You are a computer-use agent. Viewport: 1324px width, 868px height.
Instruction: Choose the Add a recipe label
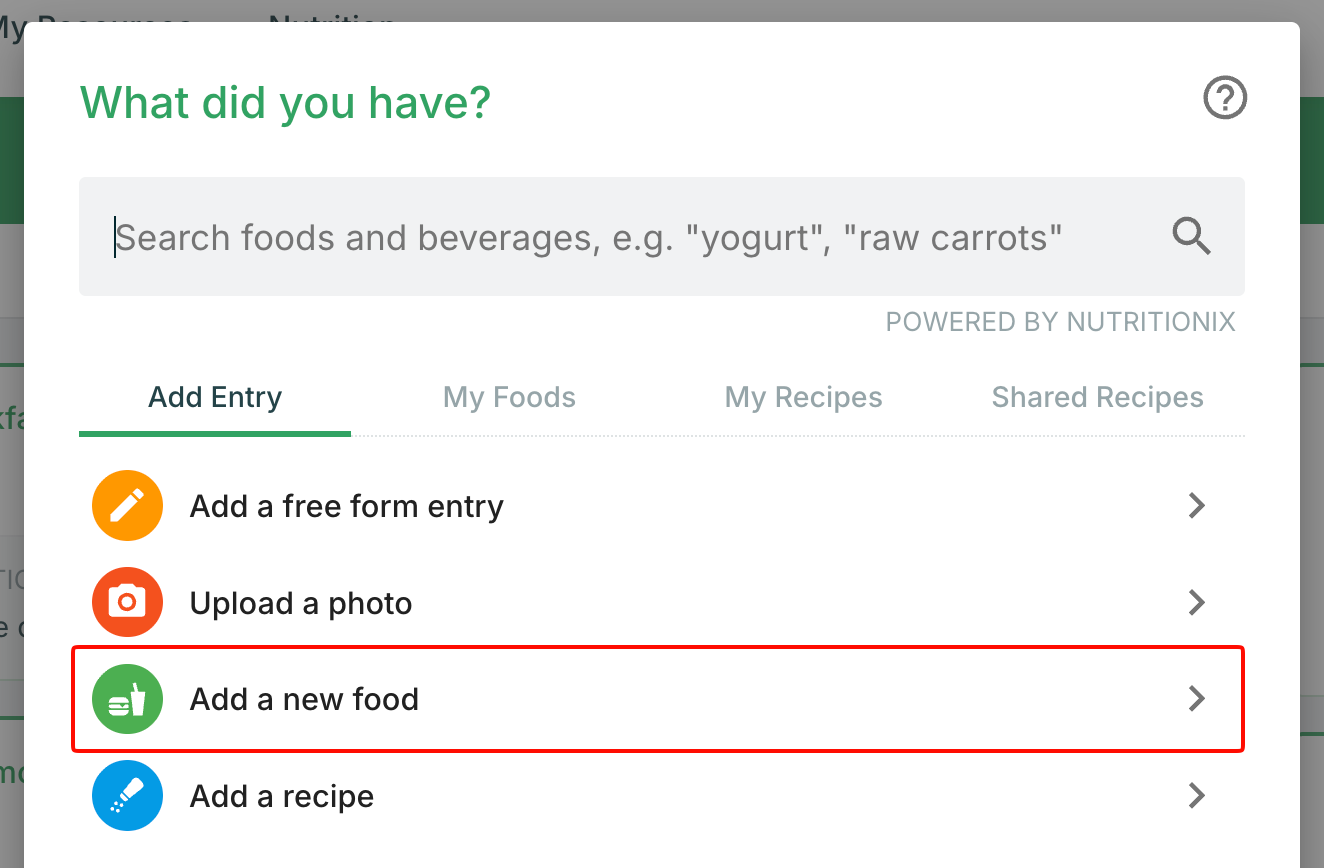click(282, 796)
